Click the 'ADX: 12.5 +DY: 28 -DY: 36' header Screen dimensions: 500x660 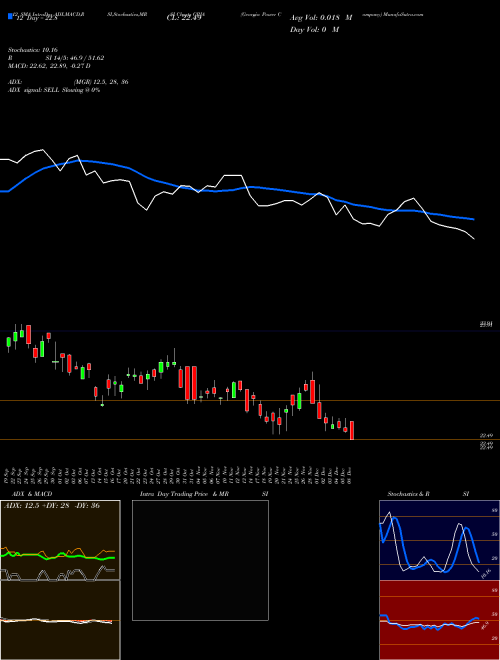tap(52, 506)
